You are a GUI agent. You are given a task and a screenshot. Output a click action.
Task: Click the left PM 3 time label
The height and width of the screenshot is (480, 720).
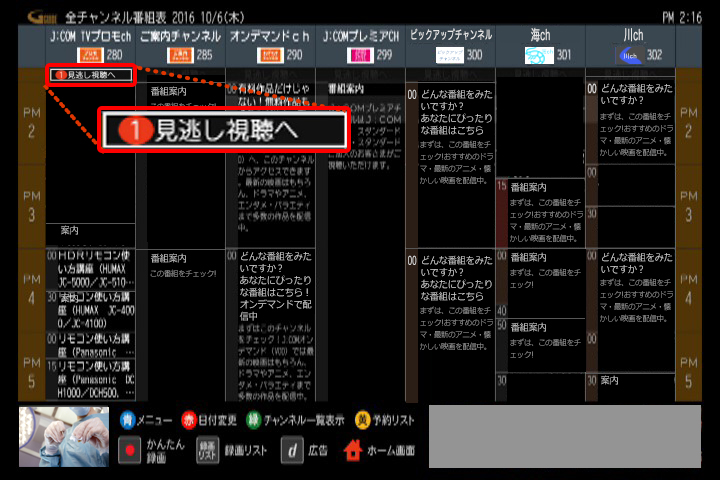click(x=32, y=206)
